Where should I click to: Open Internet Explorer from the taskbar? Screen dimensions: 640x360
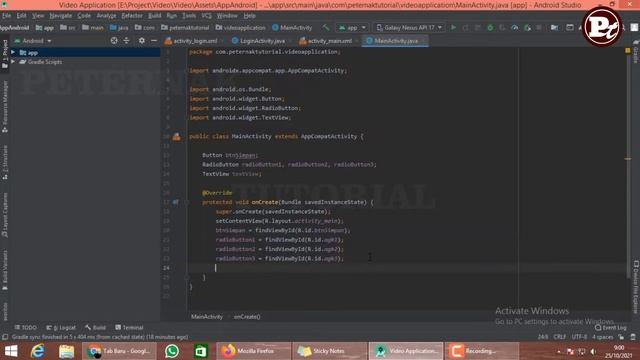(x=38, y=351)
